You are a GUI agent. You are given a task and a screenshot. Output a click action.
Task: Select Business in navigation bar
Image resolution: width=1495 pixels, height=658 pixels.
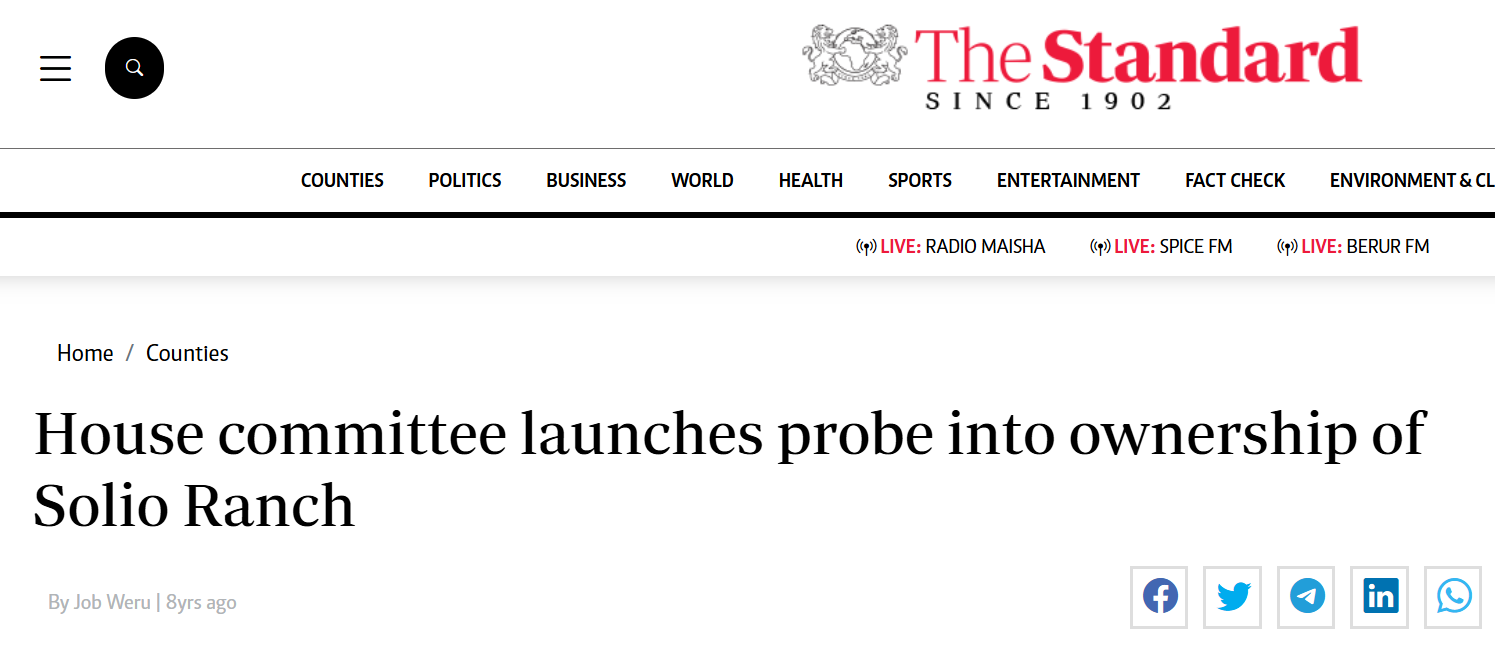(586, 180)
